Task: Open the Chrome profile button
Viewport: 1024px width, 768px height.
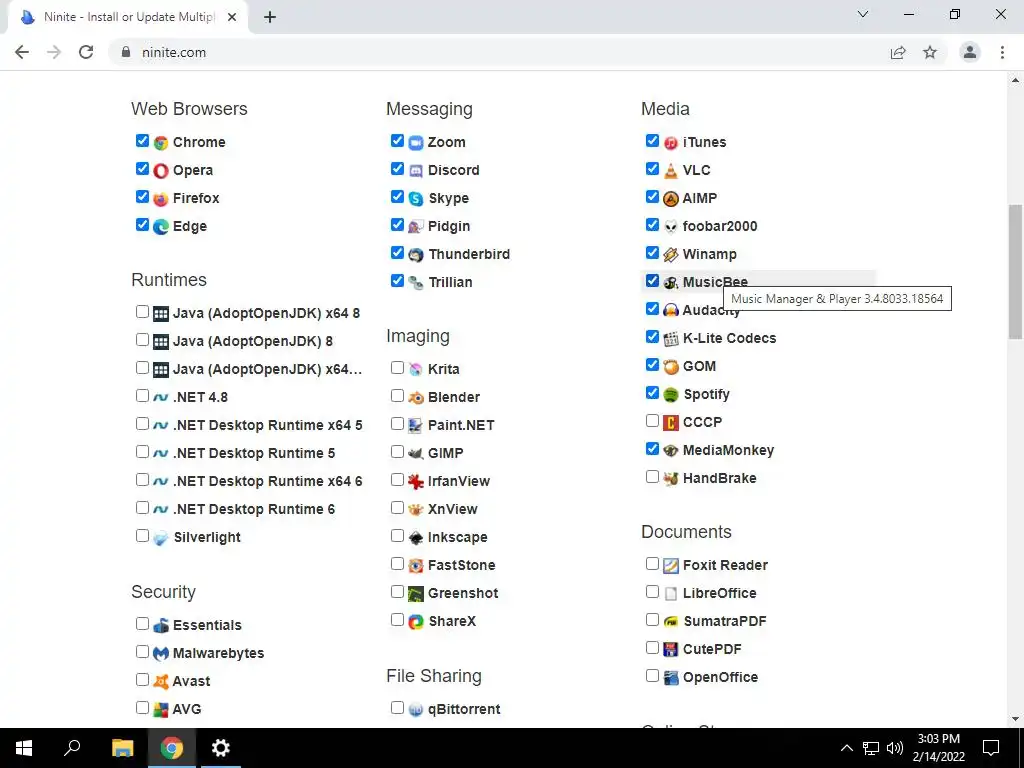Action: pos(970,52)
